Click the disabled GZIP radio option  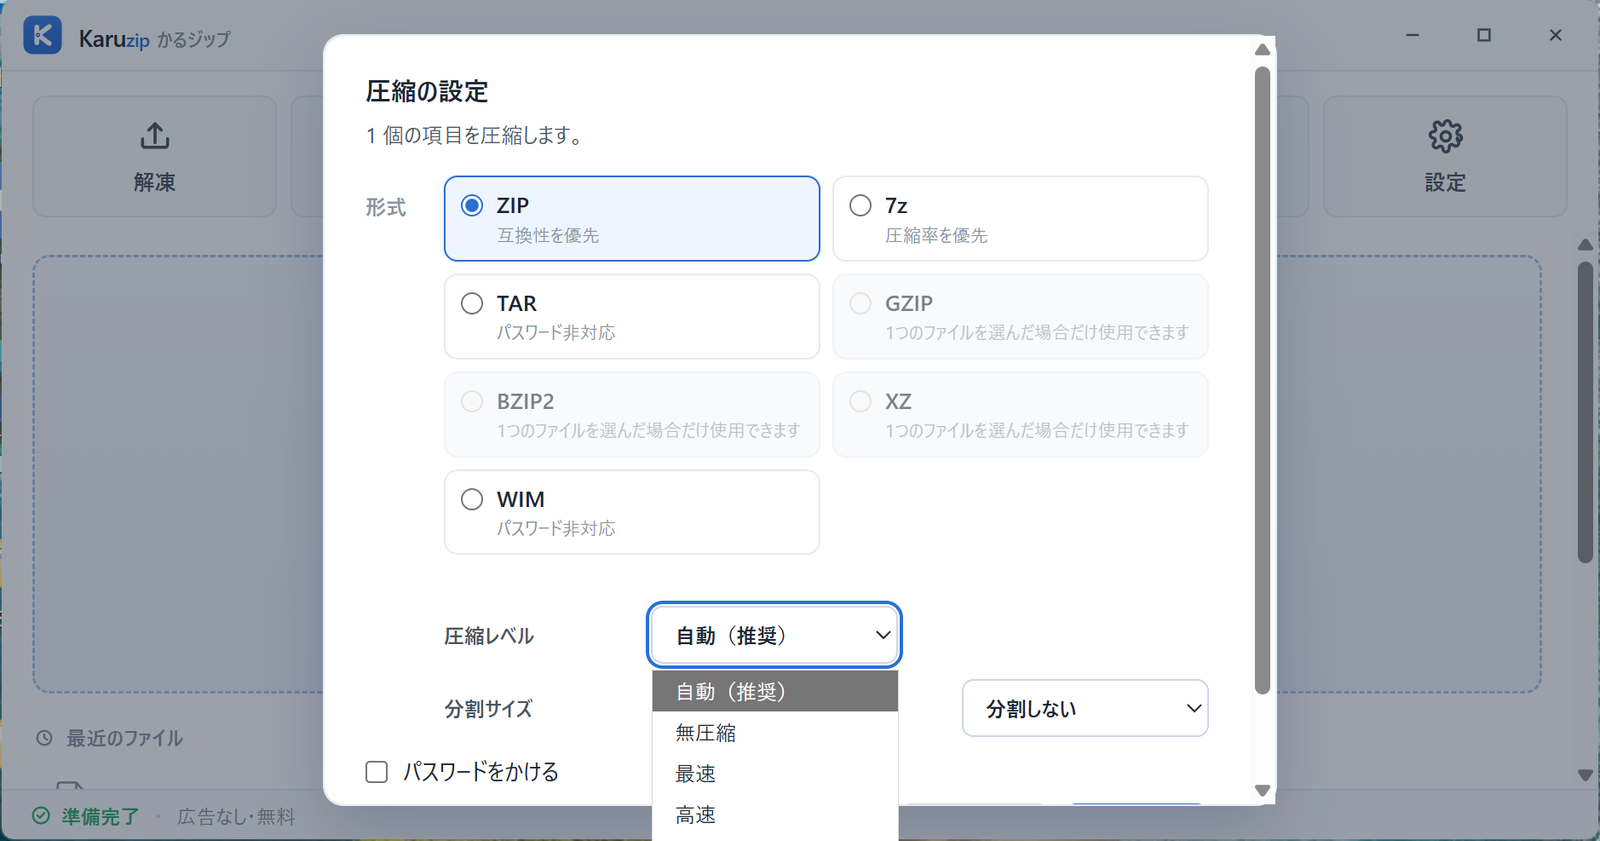pos(860,303)
